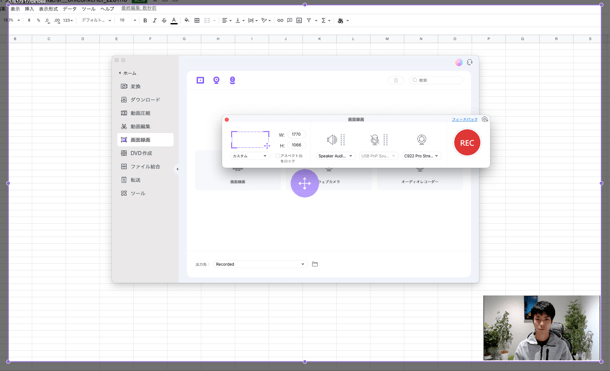Start recording with the red REC button
This screenshot has width=610, height=371.
pyautogui.click(x=467, y=143)
